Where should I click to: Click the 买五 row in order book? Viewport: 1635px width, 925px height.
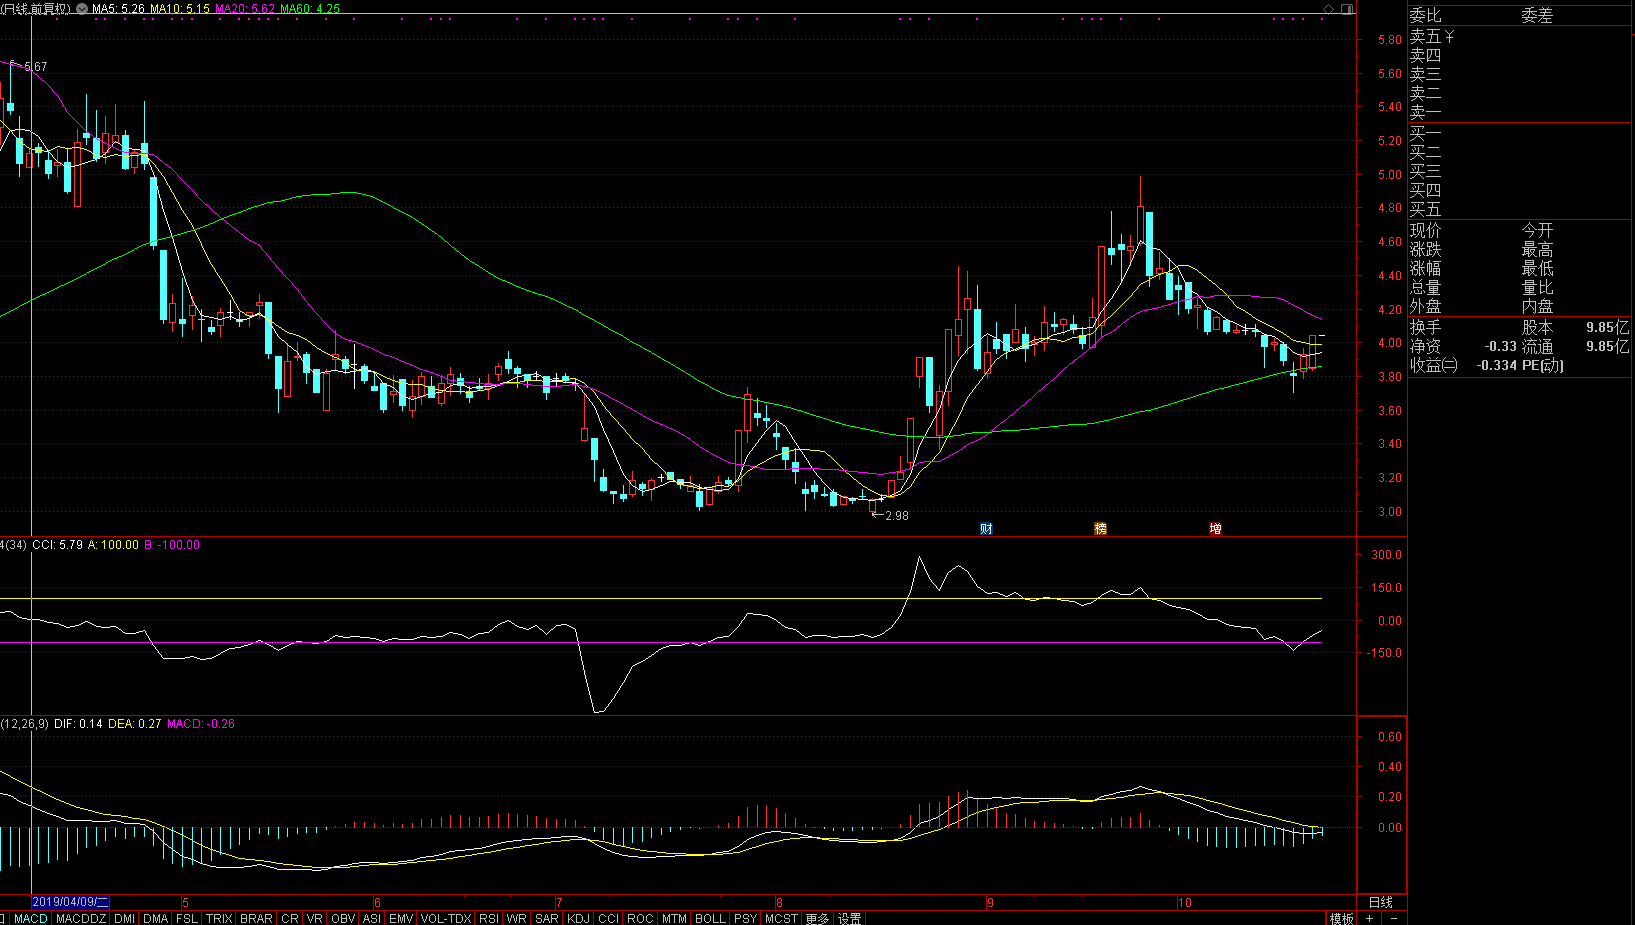click(x=1520, y=209)
